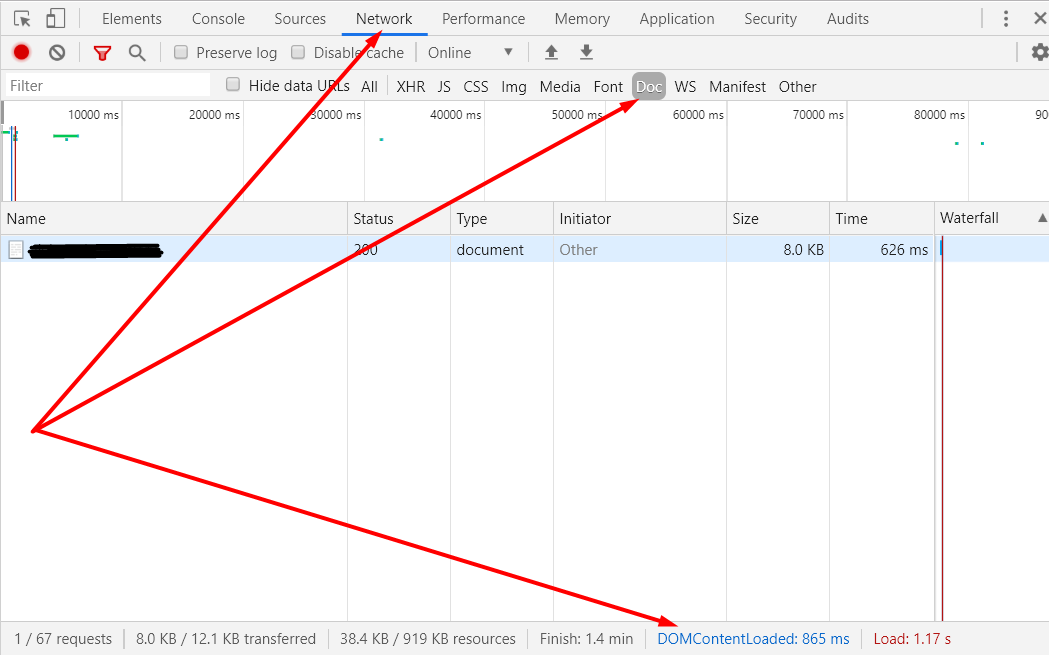Viewport: 1049px width, 655px height.
Task: Filter requests by Media
Action: 560,86
